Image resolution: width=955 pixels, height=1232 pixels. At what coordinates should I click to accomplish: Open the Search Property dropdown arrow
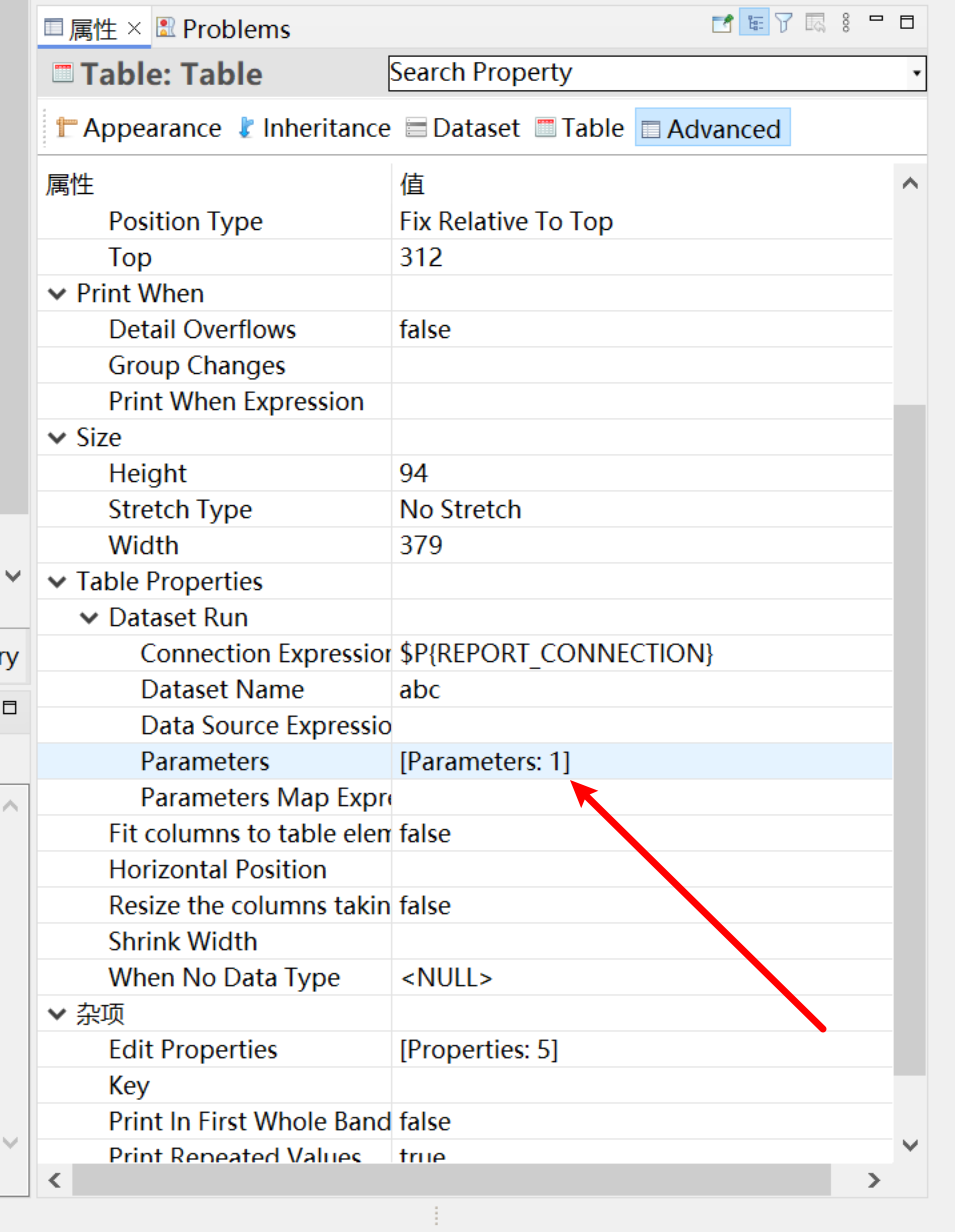tap(917, 73)
